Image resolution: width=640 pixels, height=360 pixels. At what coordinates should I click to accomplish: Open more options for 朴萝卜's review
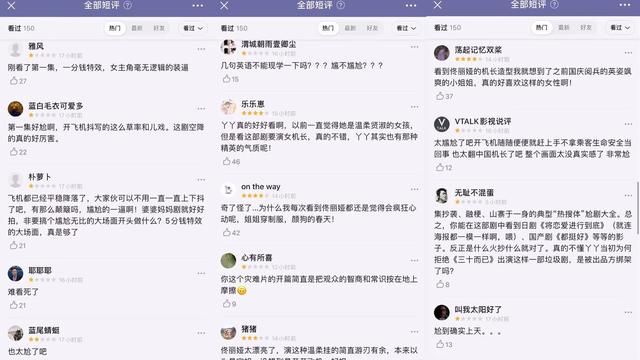pos(201,180)
